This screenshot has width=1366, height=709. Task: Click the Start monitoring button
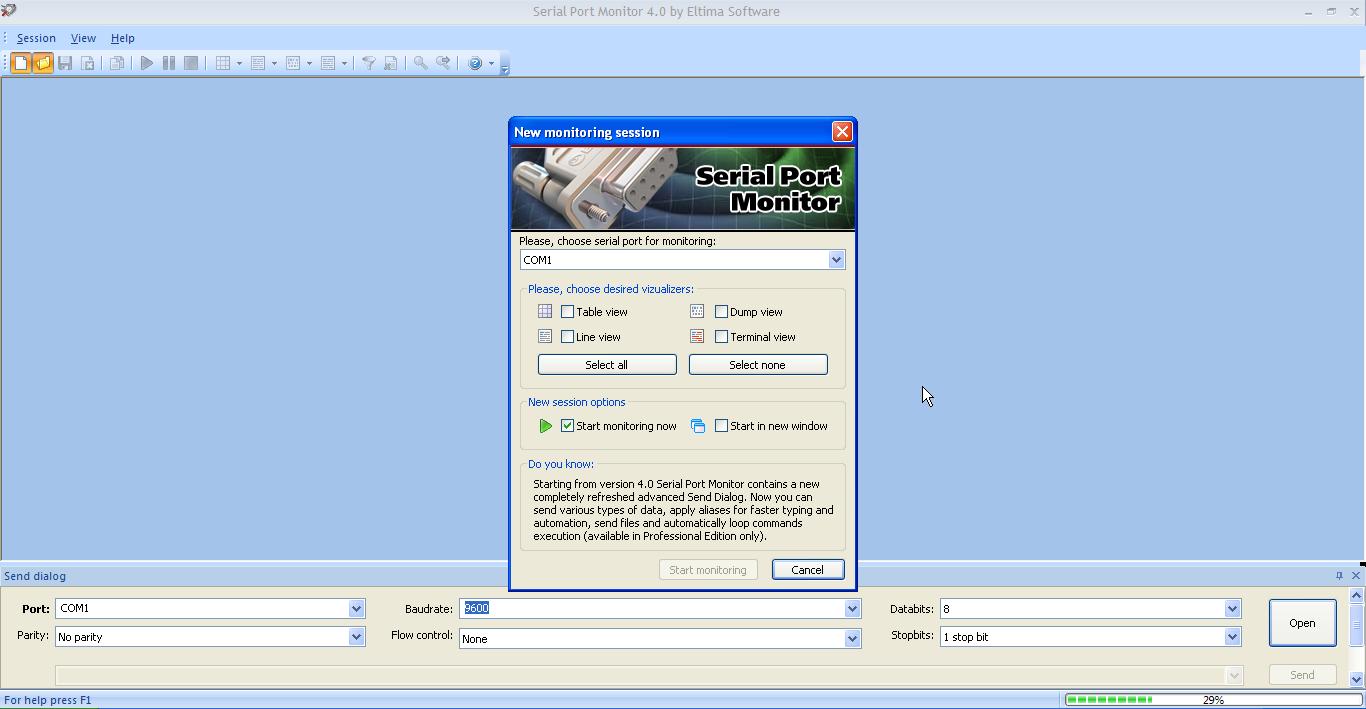click(x=708, y=570)
